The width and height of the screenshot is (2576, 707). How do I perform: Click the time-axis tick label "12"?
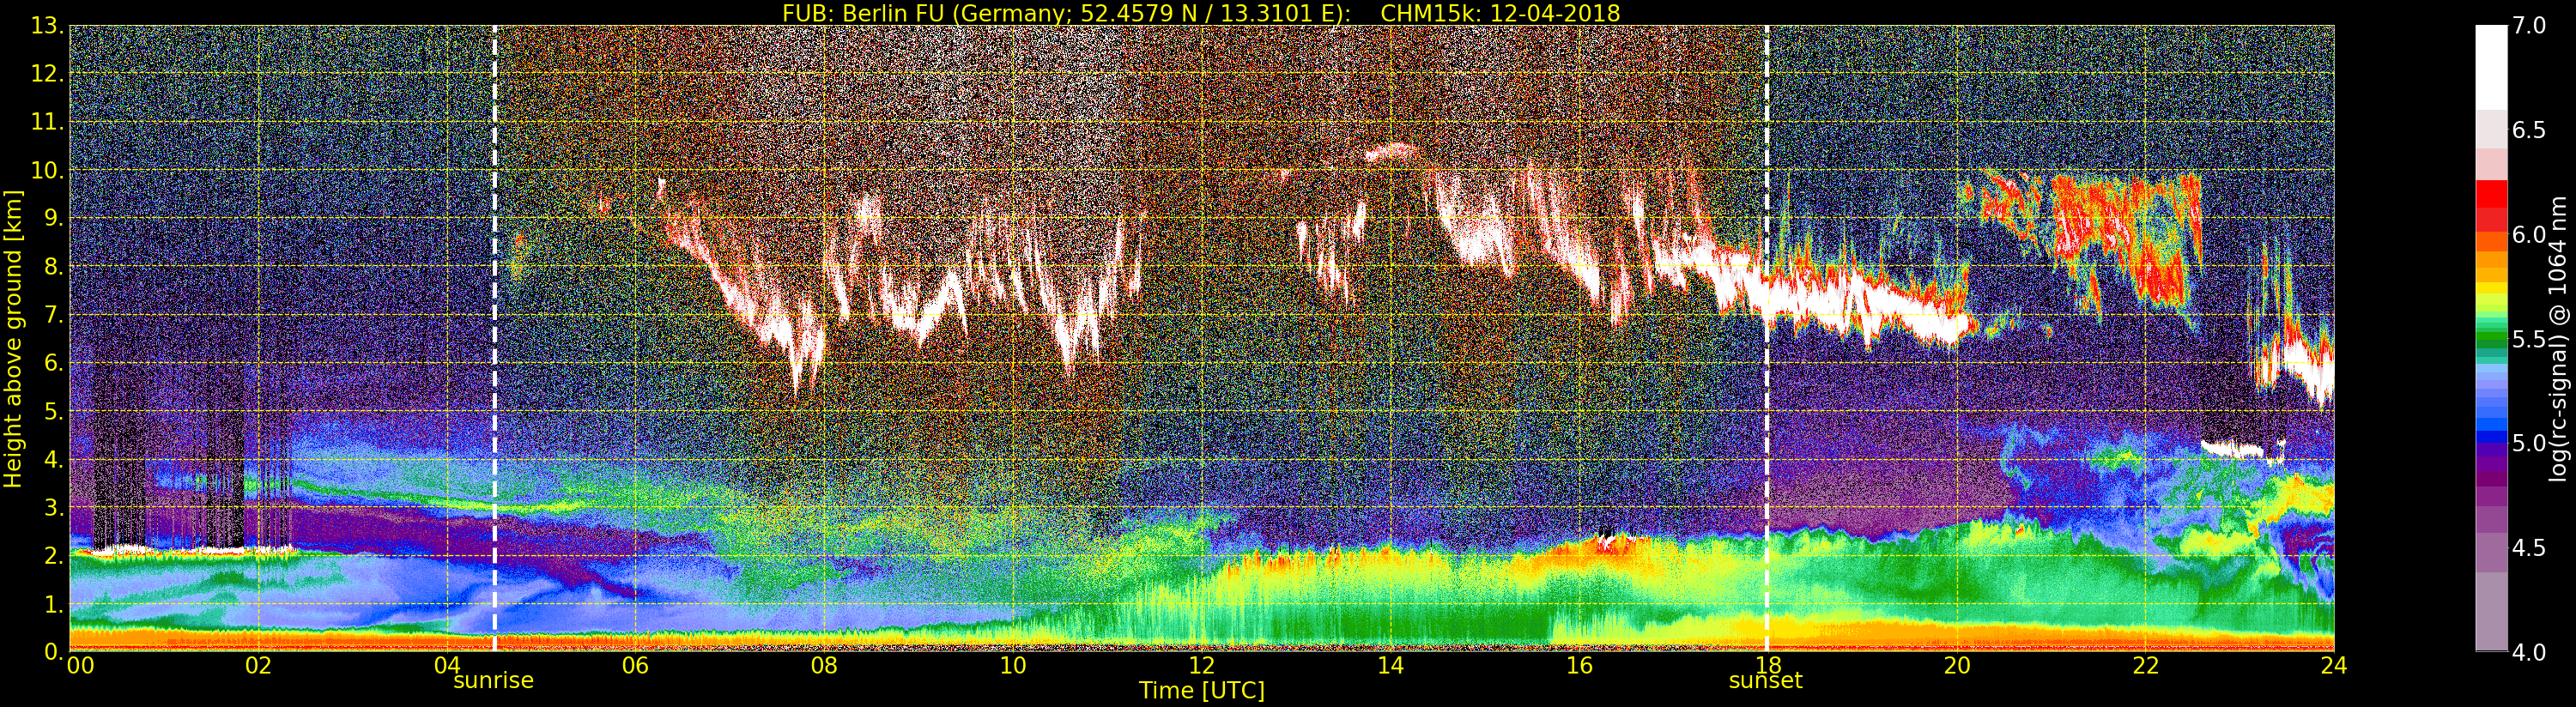[x=1201, y=665]
